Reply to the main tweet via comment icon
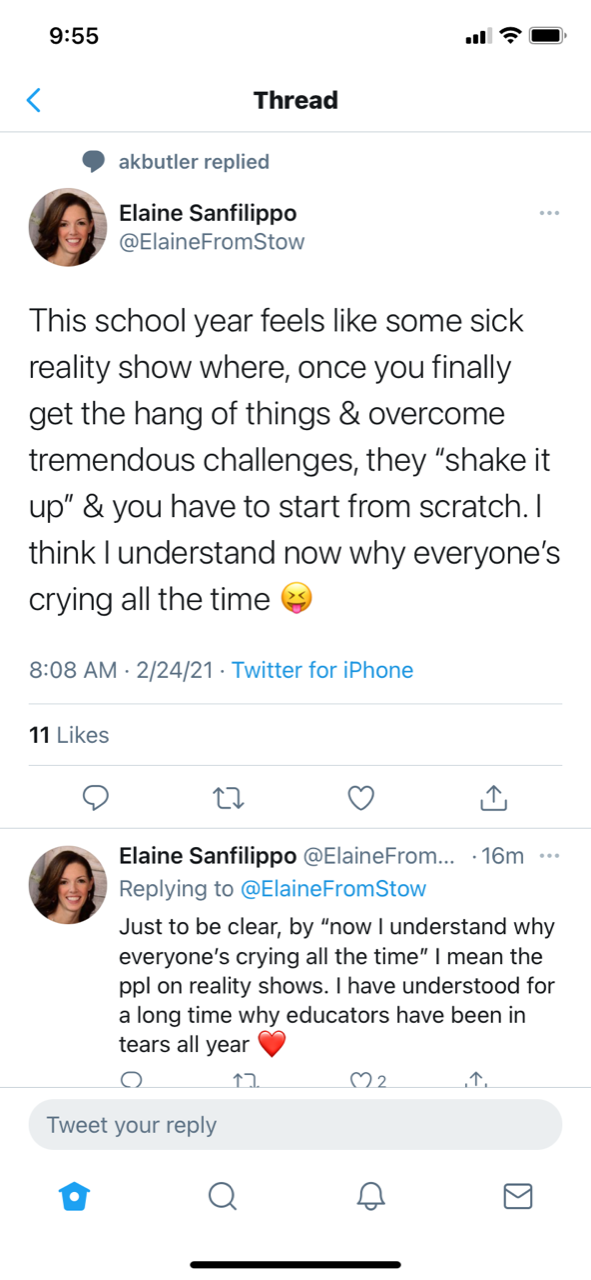This screenshot has width=591, height=1280. (95, 797)
